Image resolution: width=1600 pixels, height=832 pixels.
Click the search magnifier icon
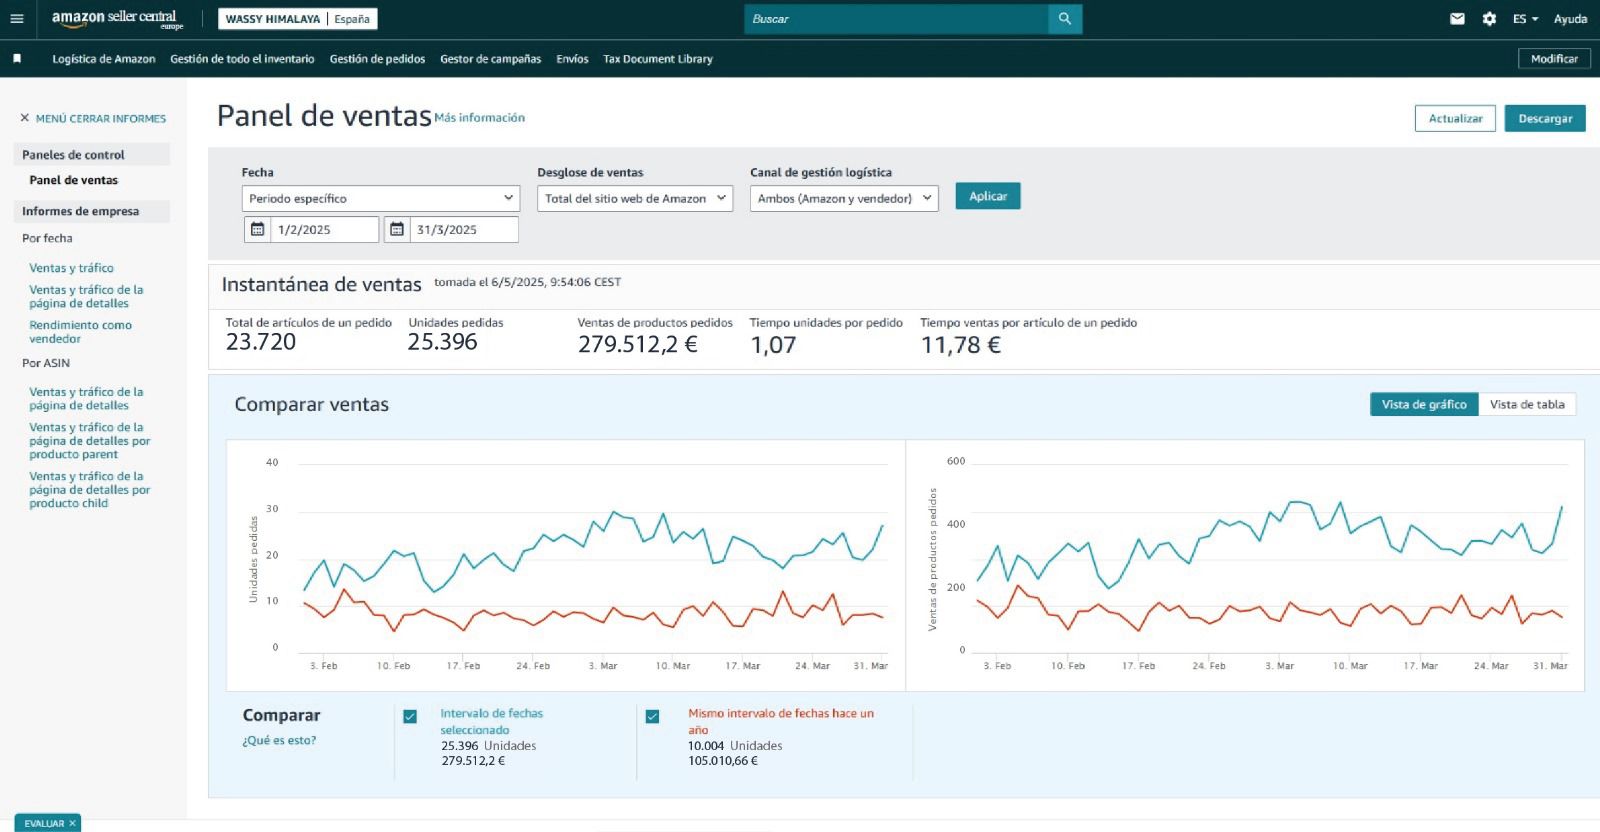point(1064,19)
